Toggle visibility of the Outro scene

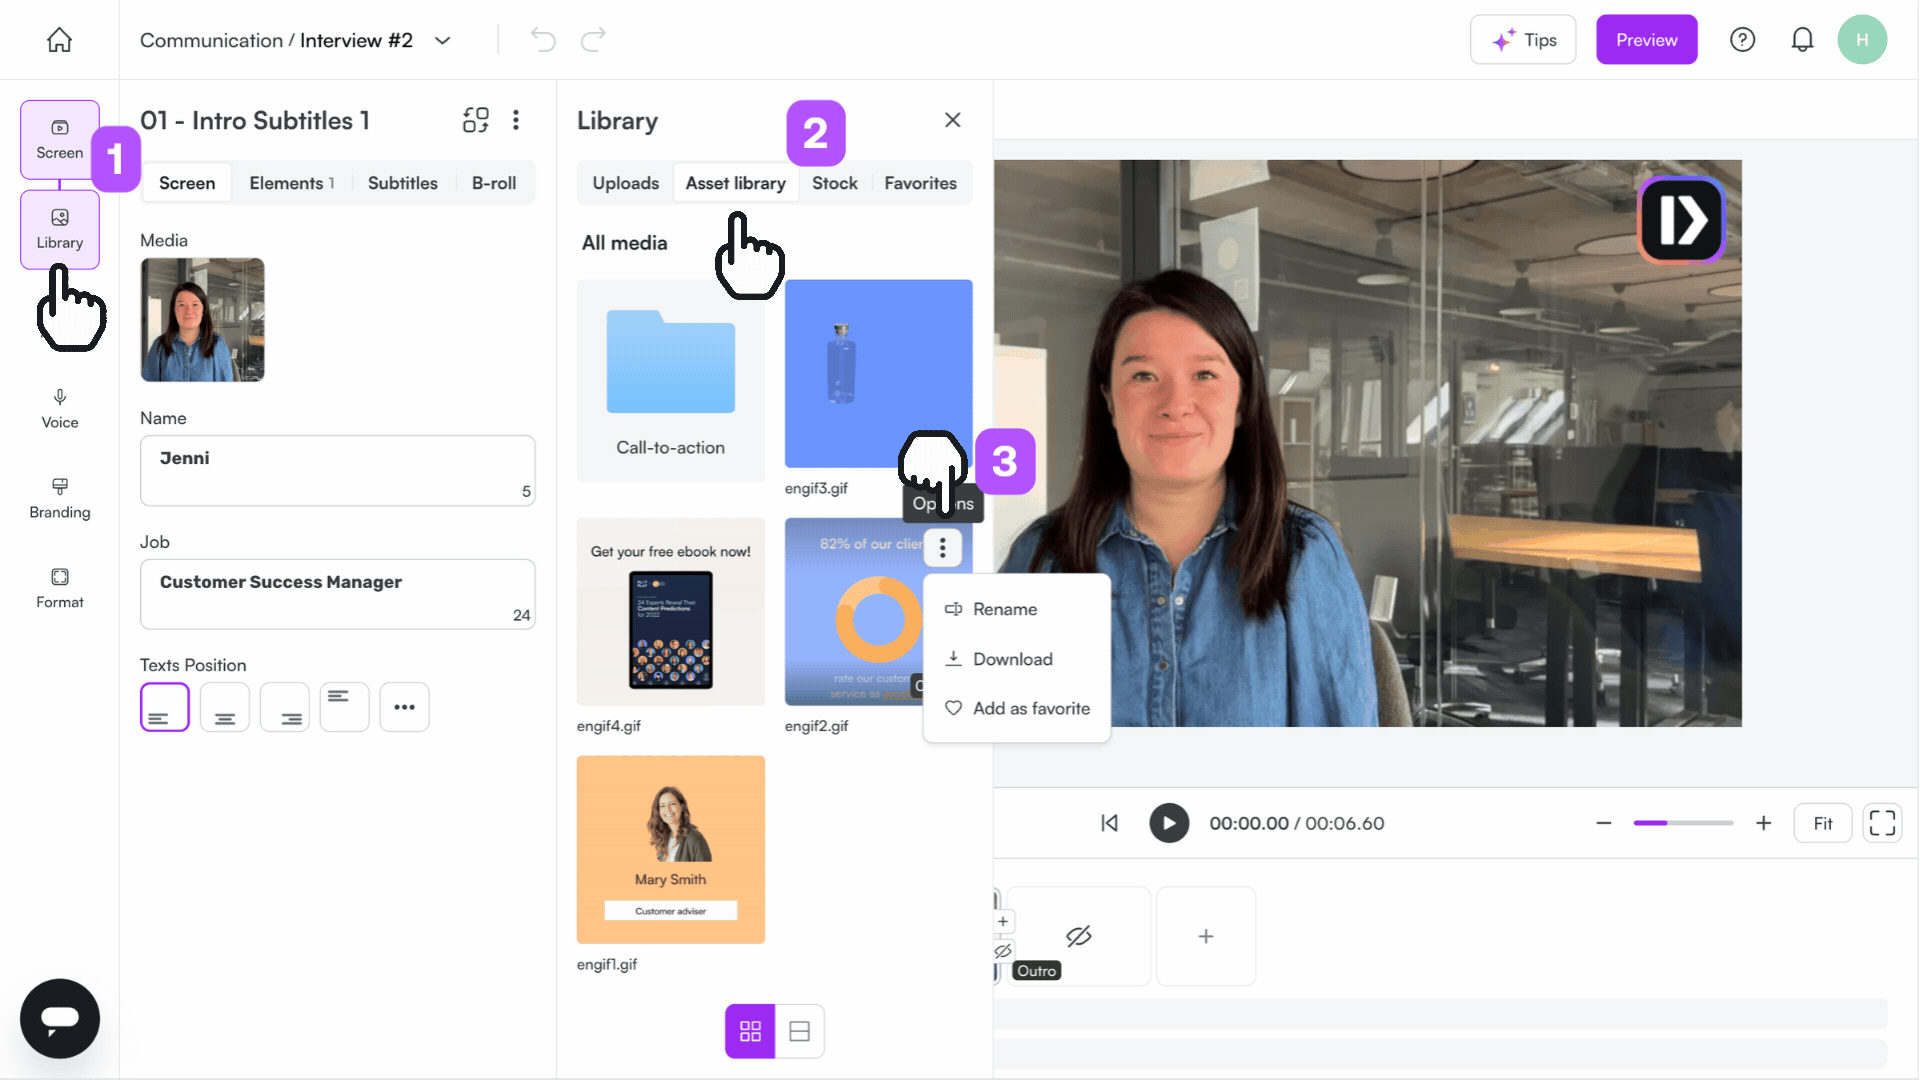[1078, 936]
